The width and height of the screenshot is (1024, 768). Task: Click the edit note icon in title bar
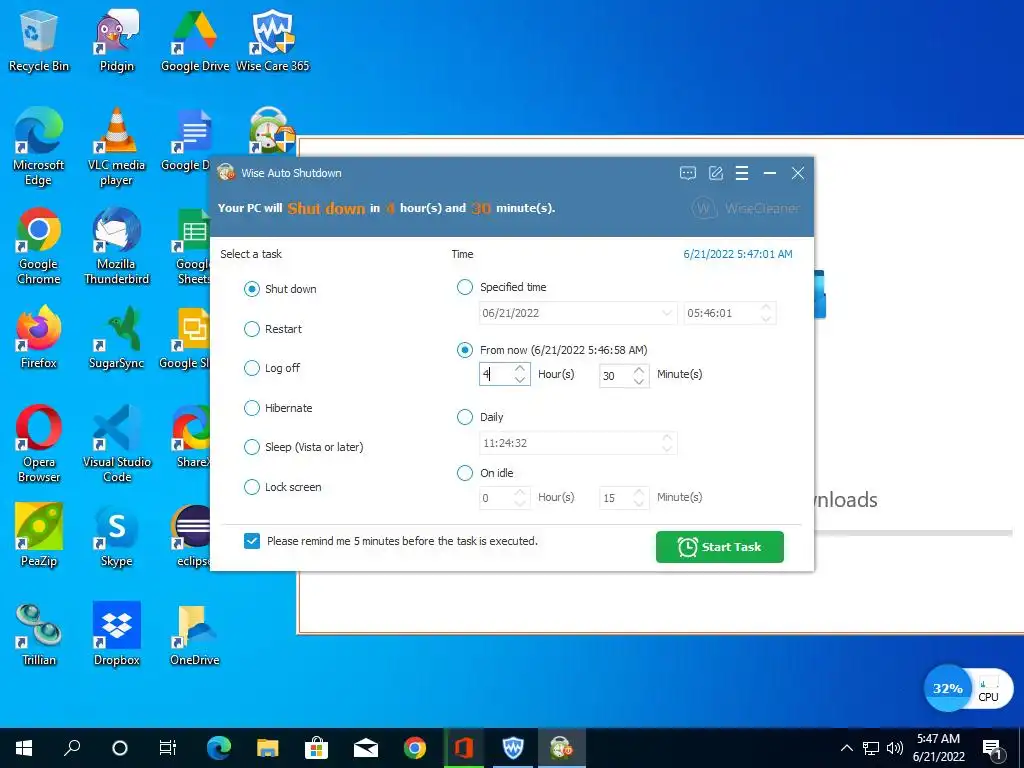click(716, 173)
